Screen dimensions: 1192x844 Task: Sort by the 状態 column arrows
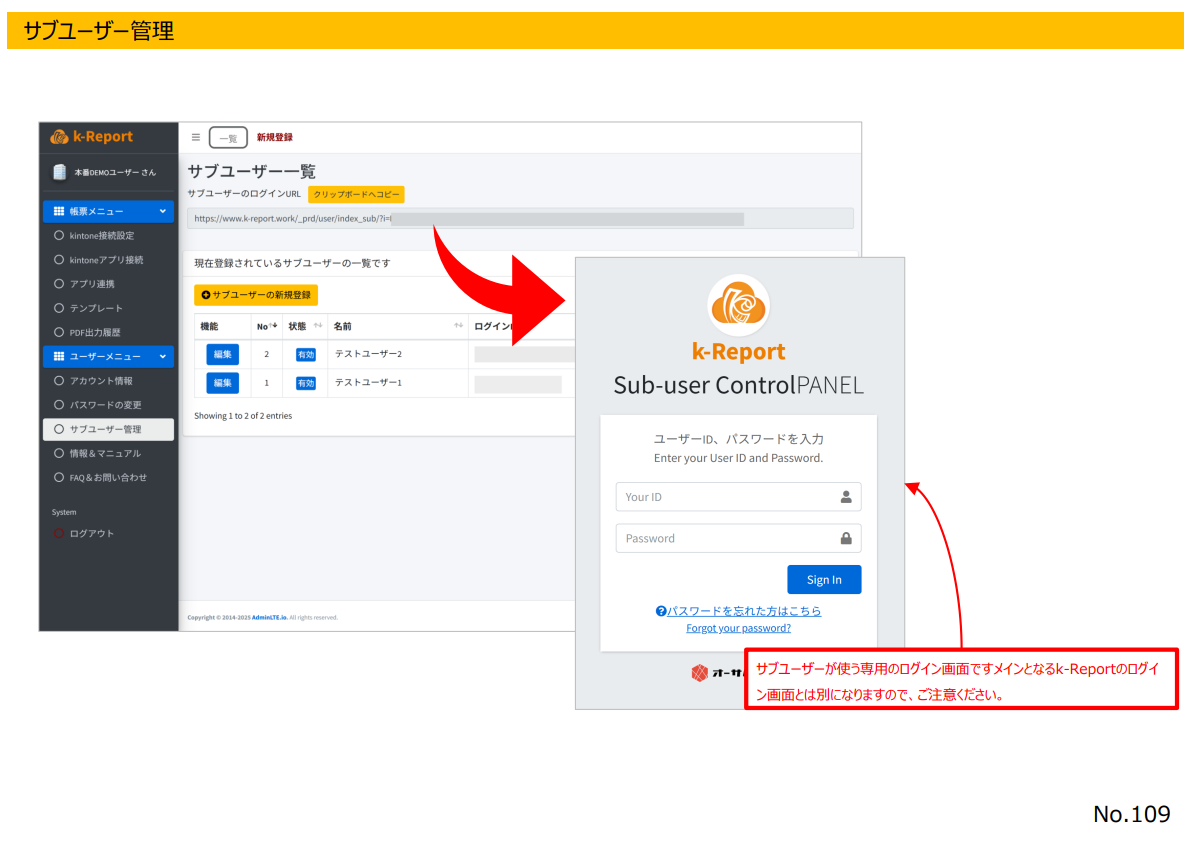[x=318, y=326]
